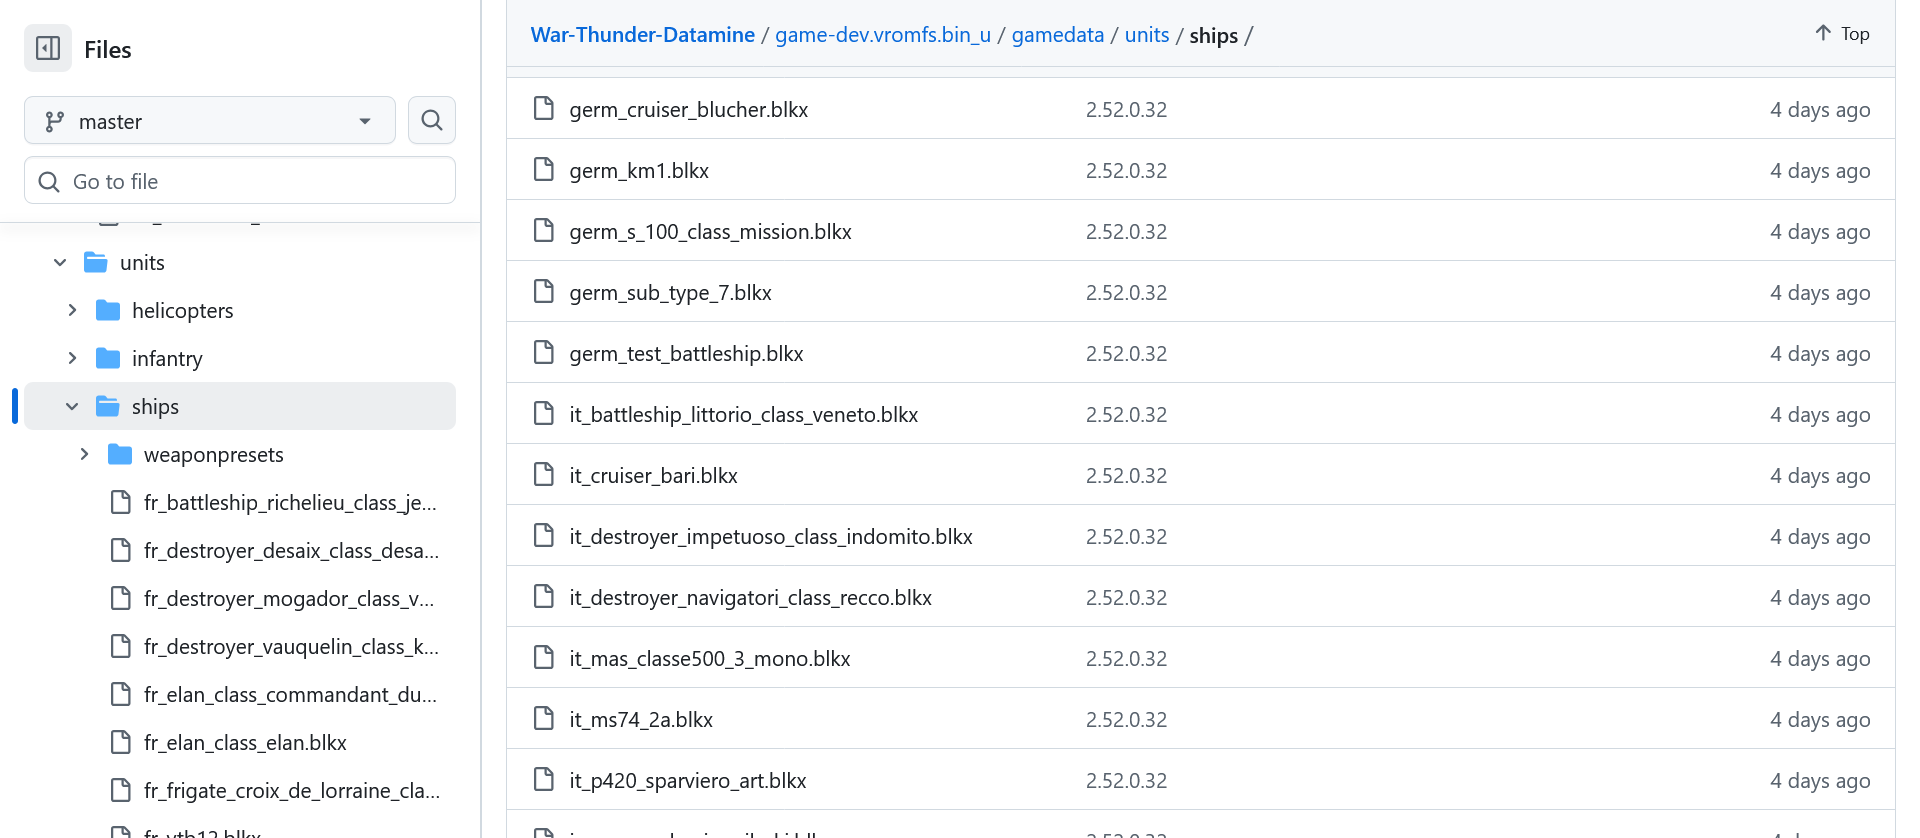The height and width of the screenshot is (838, 1920).
Task: Click file icon beside germ_km1.blkx
Action: [544, 170]
